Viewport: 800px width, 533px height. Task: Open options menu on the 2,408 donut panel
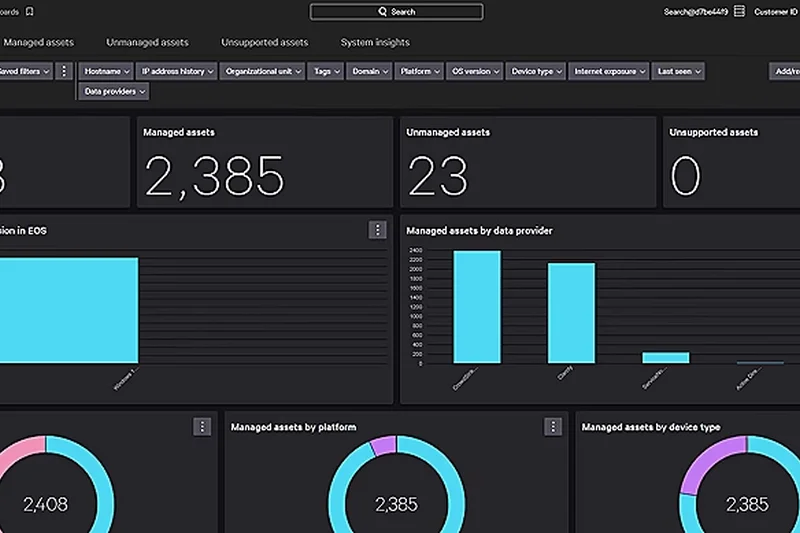[x=202, y=427]
